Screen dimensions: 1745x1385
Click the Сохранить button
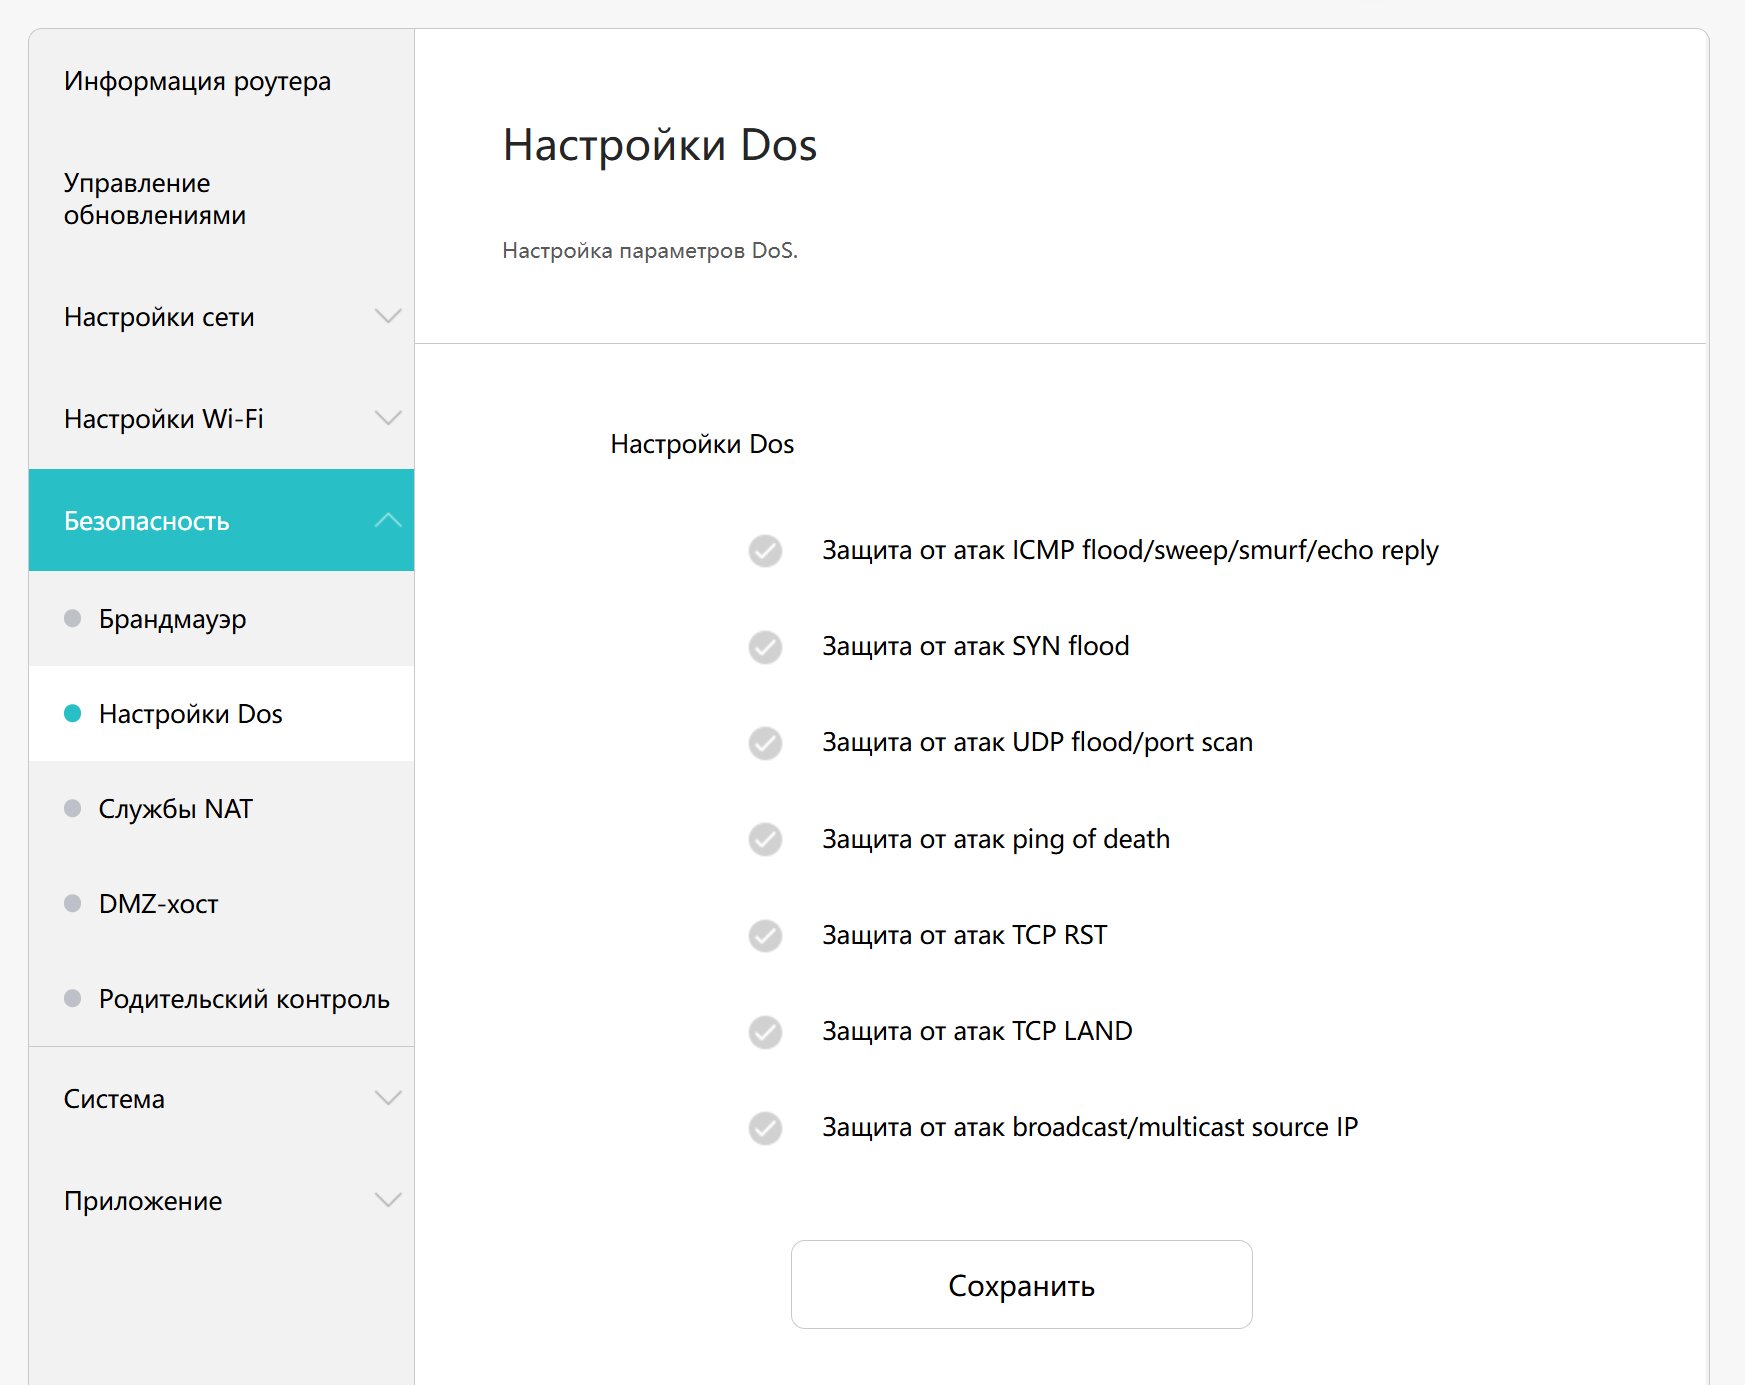click(x=1021, y=1285)
